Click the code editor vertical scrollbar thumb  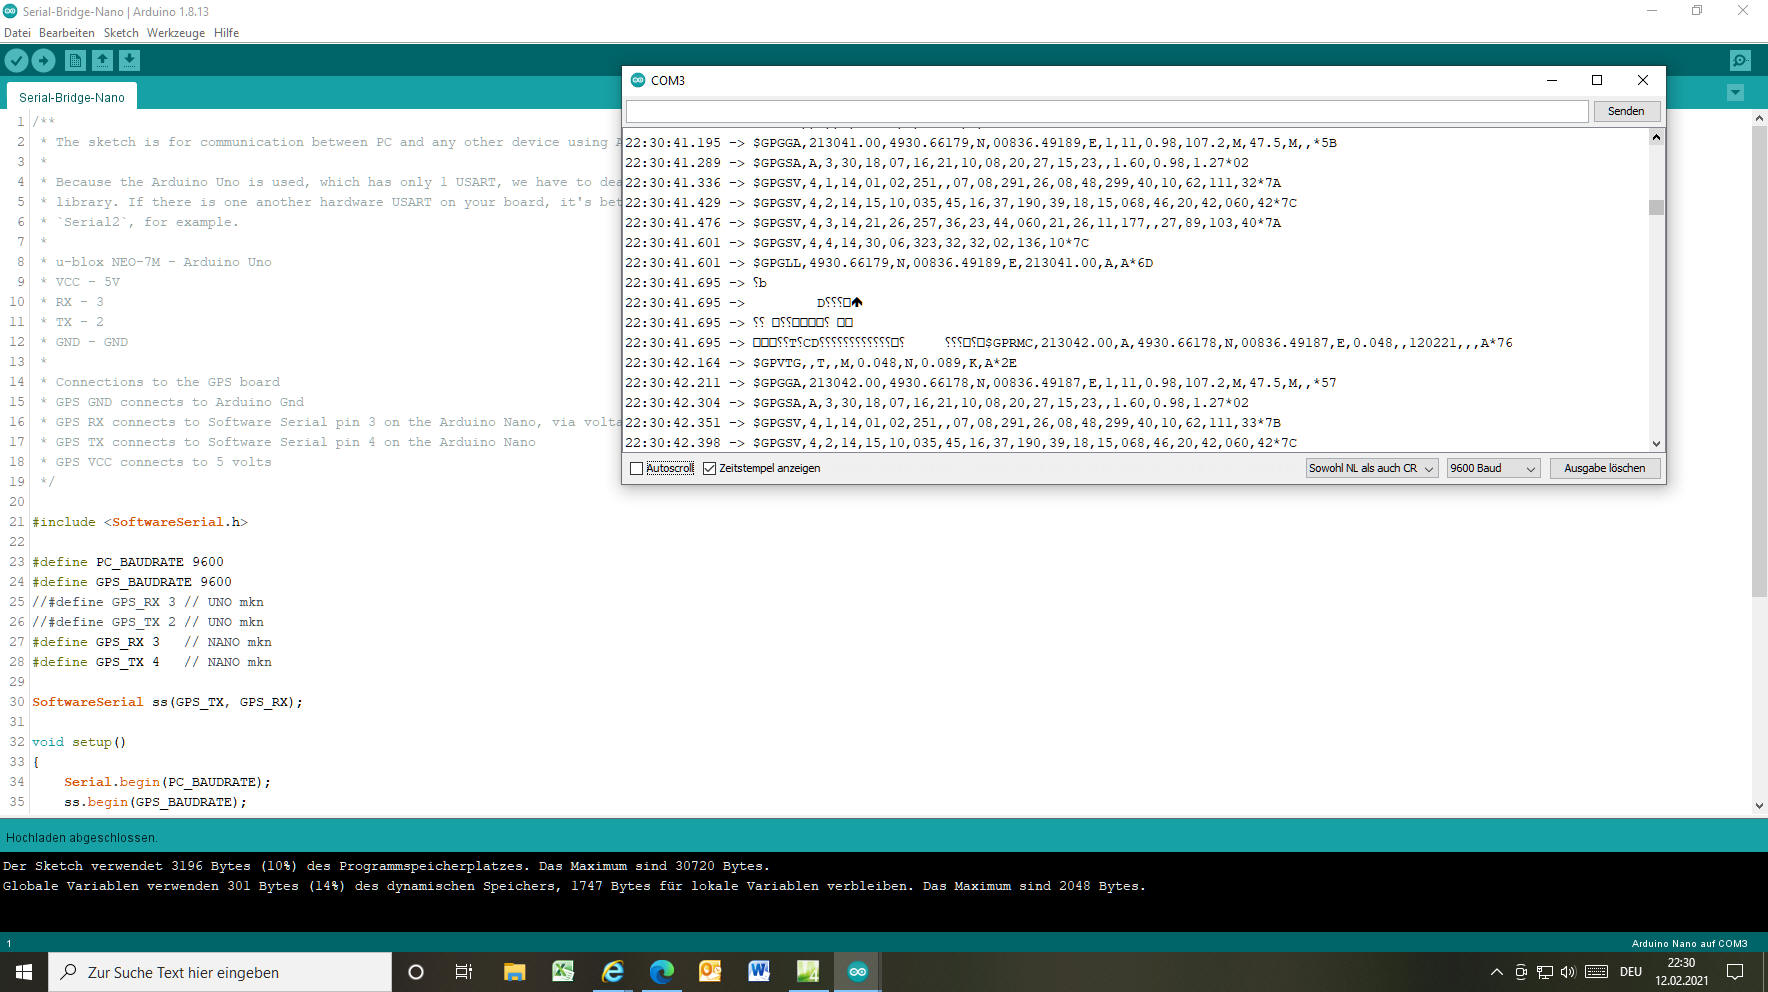click(x=1759, y=362)
